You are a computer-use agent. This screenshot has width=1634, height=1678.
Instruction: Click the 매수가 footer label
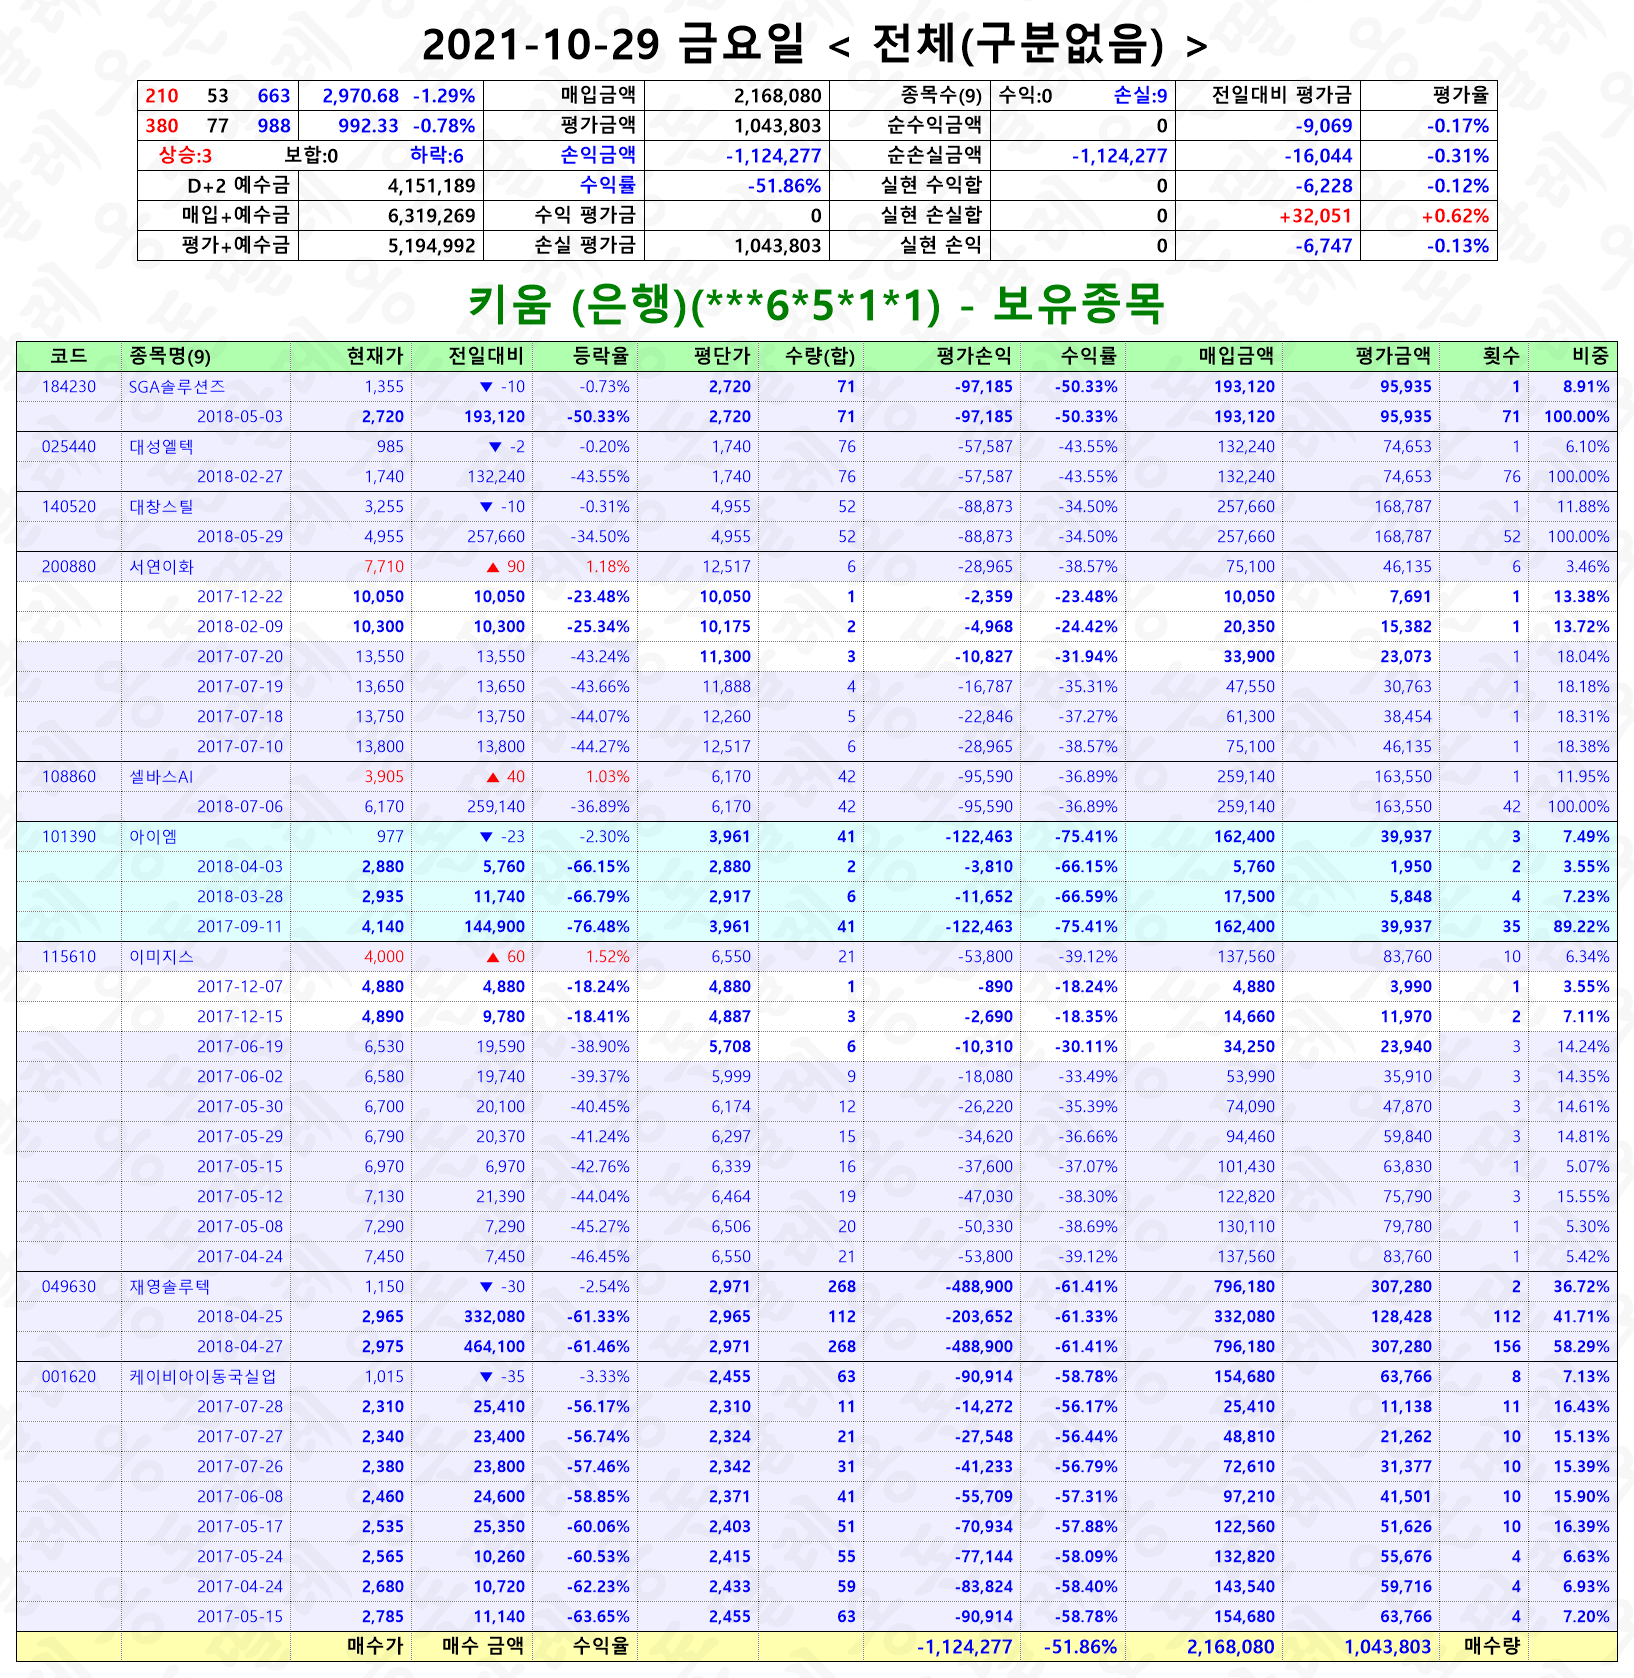(375, 1646)
